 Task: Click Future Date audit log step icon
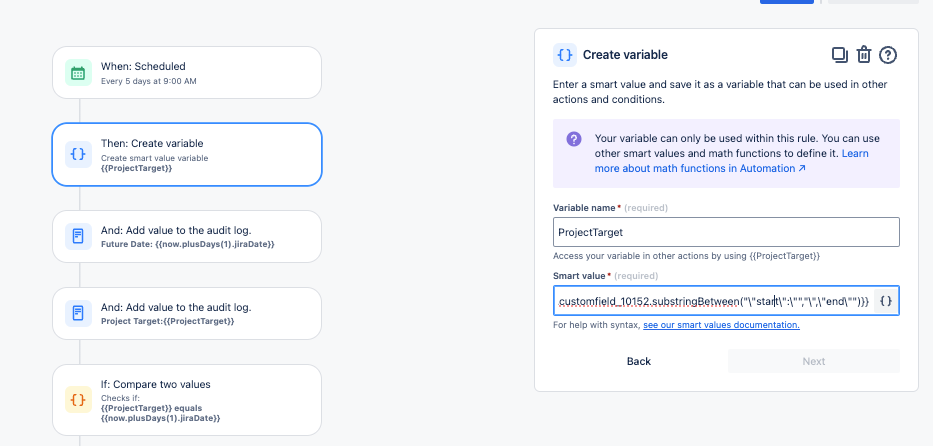(78, 236)
